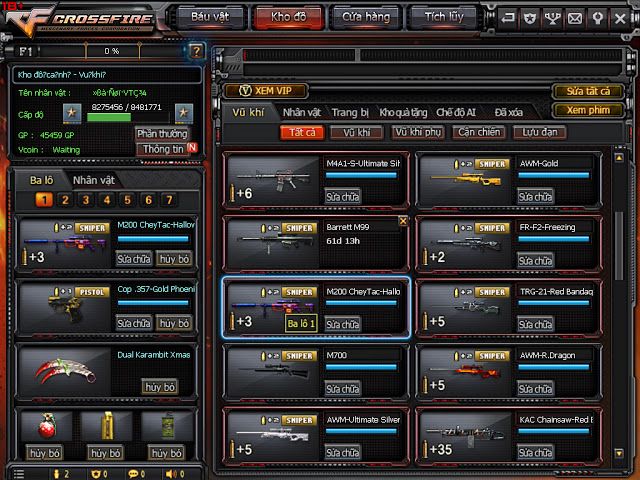The height and width of the screenshot is (480, 640).
Task: Click the Xem phim button
Action: tap(588, 110)
